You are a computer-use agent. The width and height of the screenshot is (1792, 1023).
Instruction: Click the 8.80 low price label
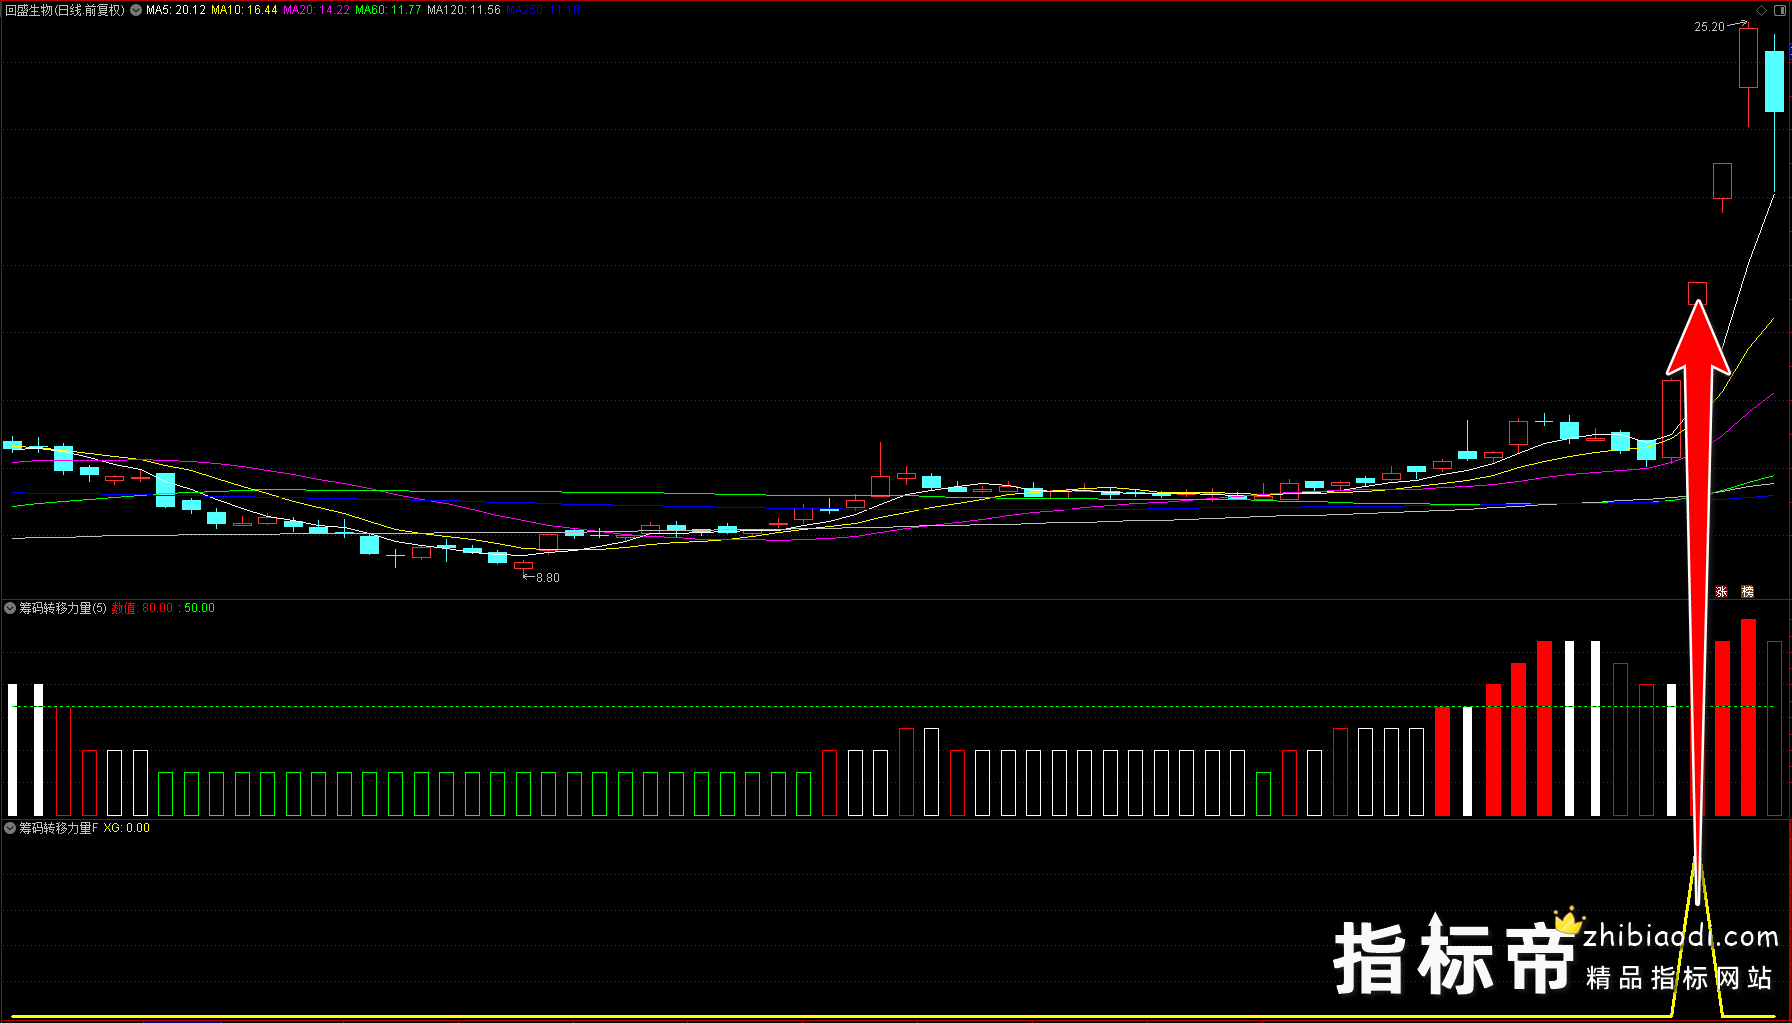pos(548,578)
